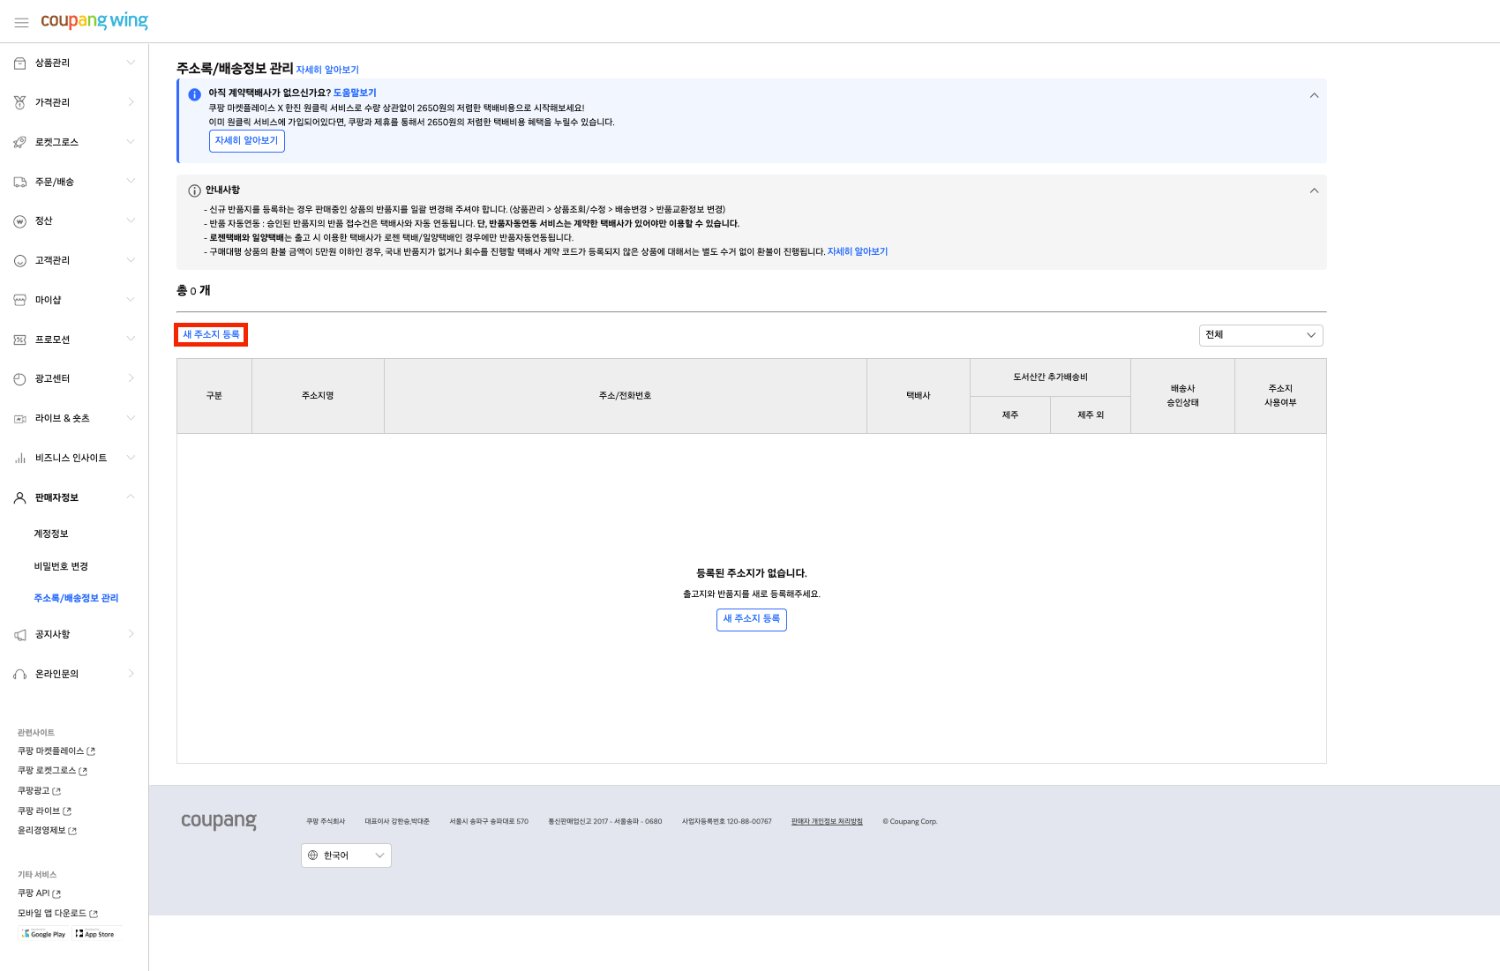The height and width of the screenshot is (971, 1500).
Task: Click the 로켓그로스 rocket icon
Action: click(19, 142)
